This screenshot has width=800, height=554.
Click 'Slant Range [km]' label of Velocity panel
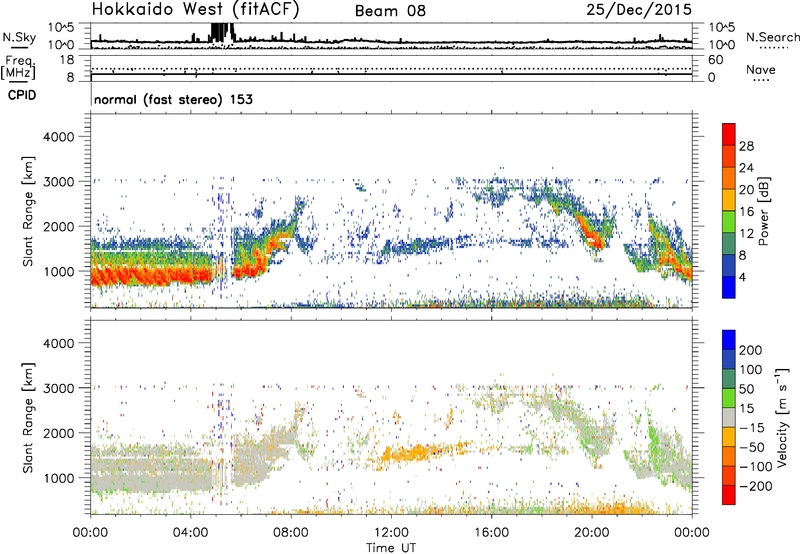click(x=28, y=418)
